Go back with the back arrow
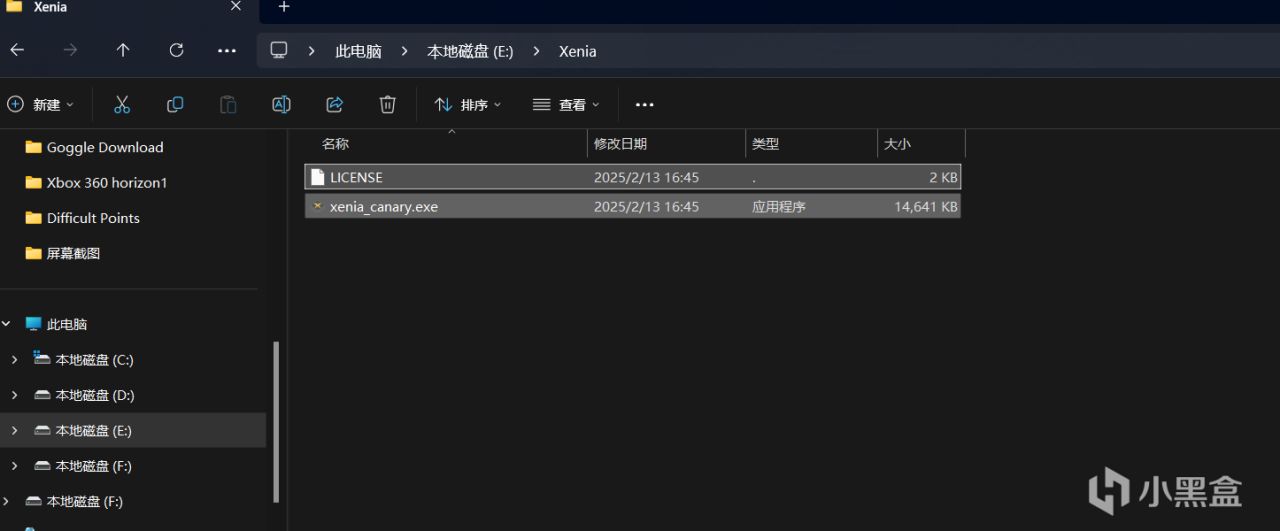 pos(17,50)
